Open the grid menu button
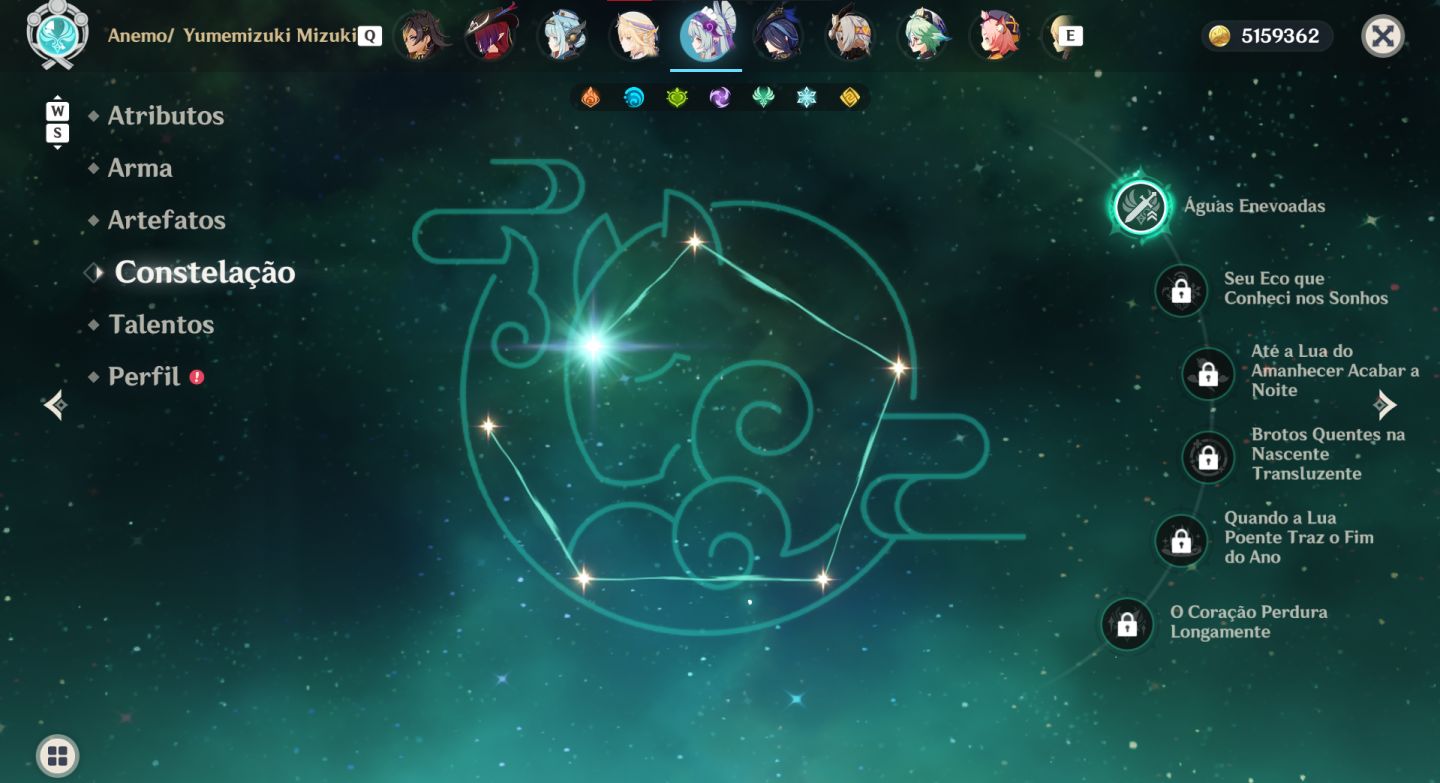1440x783 pixels. 58,756
